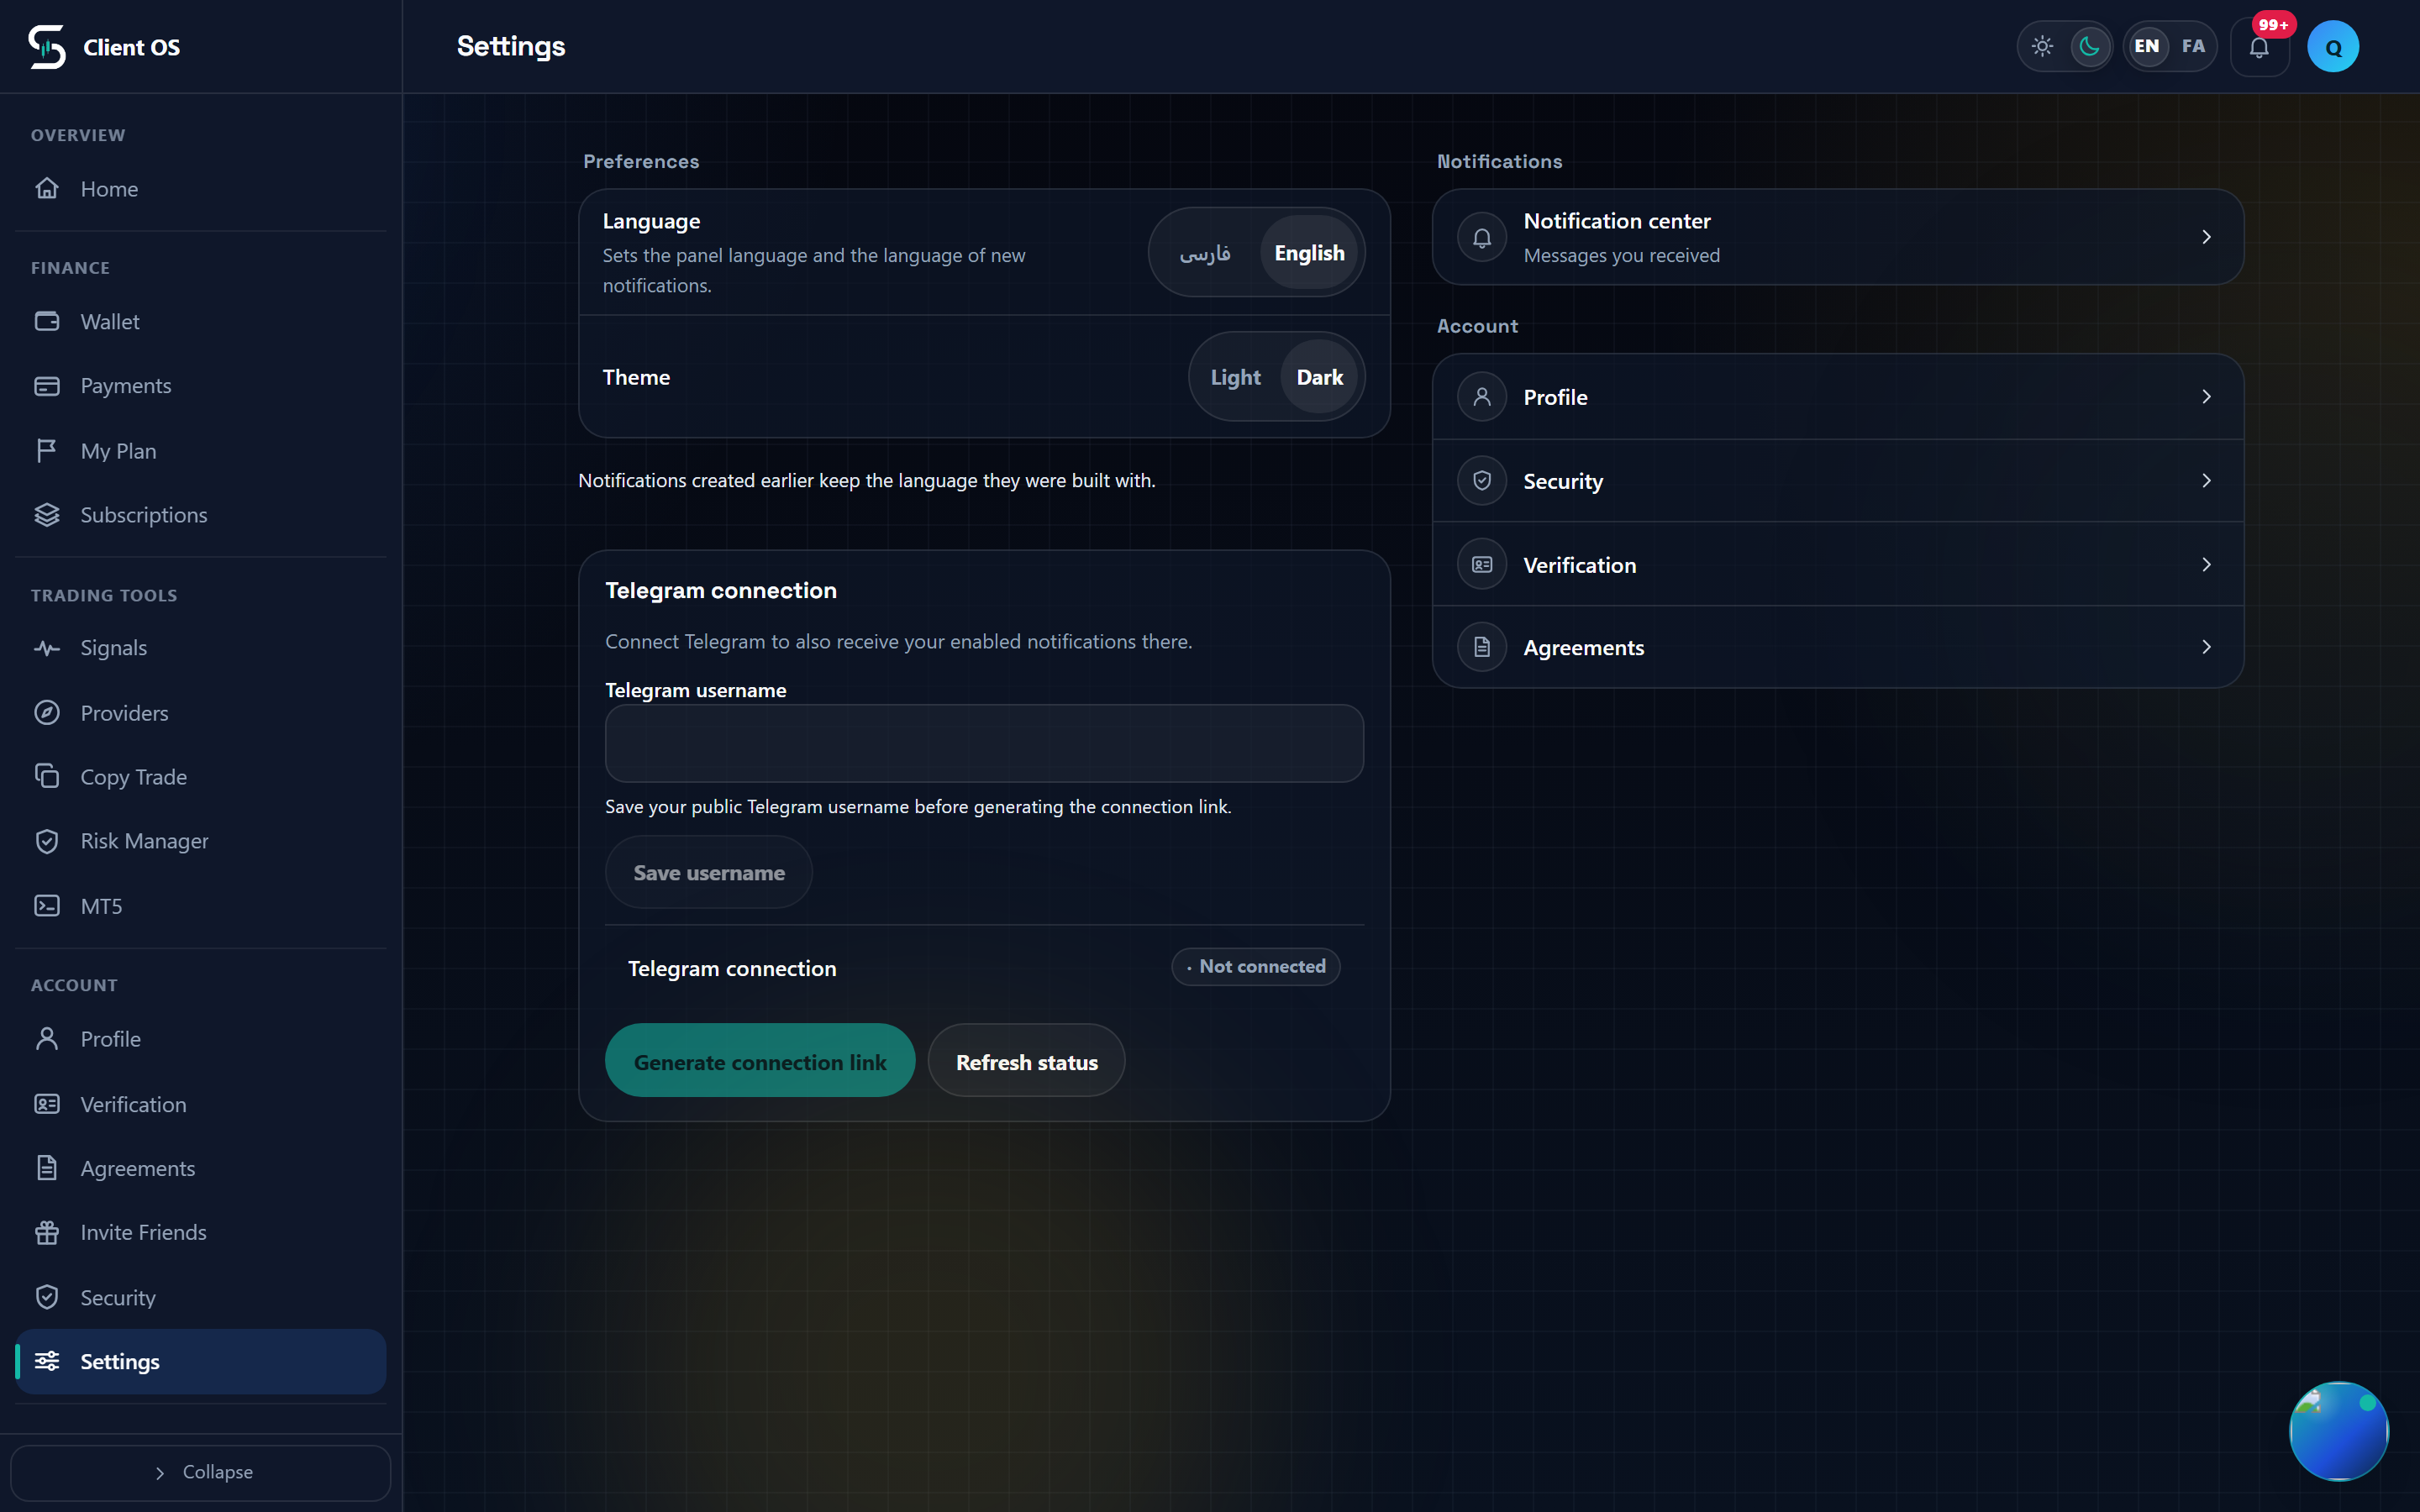2420x1512 pixels.
Task: Click the Account Verification card circle icon
Action: point(1482,565)
